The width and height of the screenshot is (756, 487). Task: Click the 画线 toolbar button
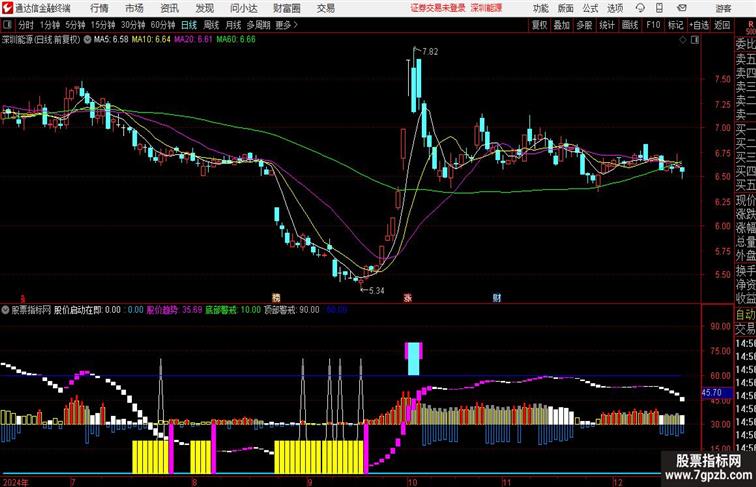tap(630, 25)
